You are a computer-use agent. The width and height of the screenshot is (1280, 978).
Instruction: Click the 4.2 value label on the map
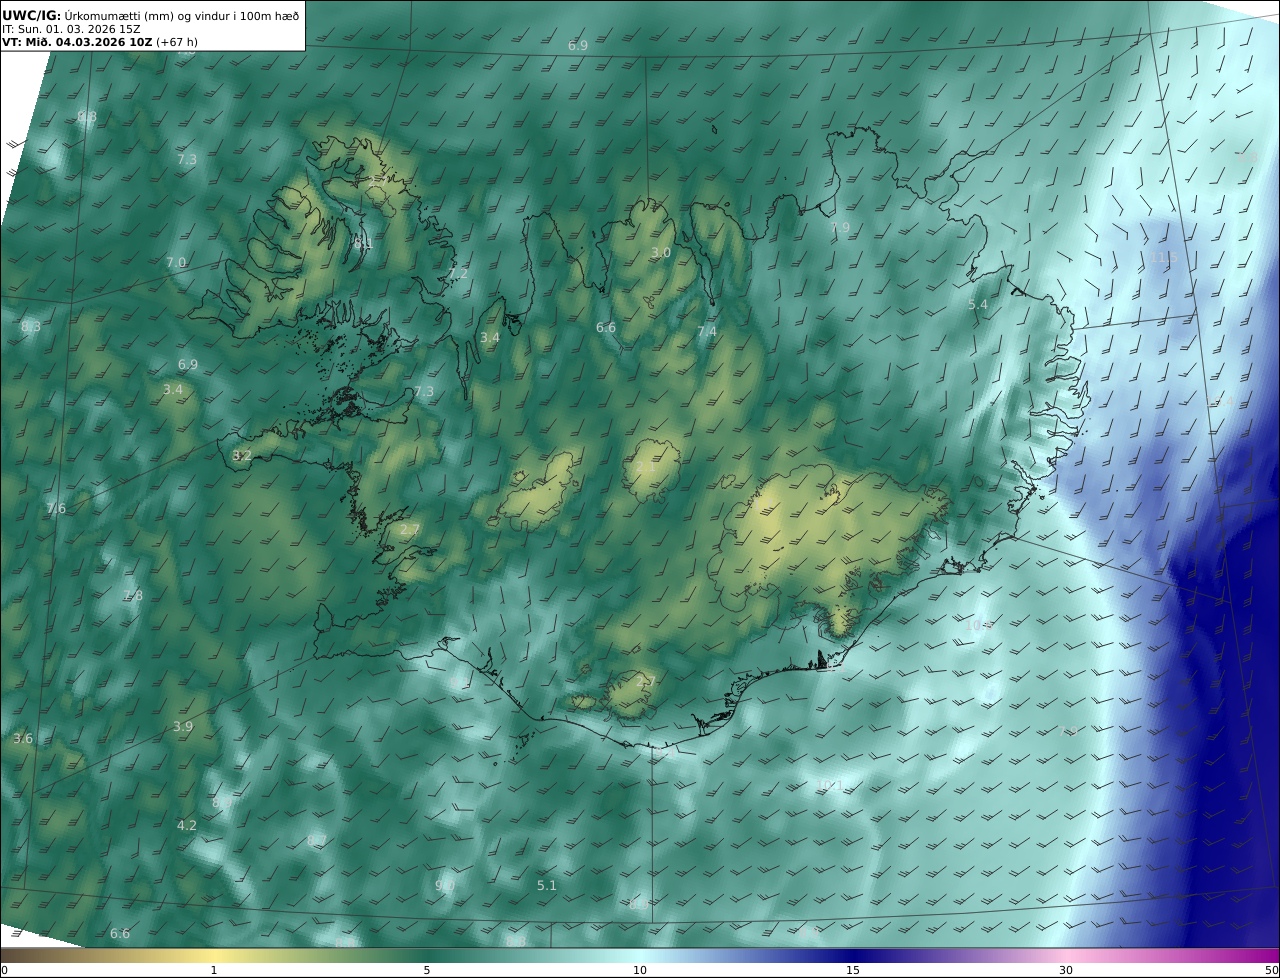pyautogui.click(x=187, y=825)
